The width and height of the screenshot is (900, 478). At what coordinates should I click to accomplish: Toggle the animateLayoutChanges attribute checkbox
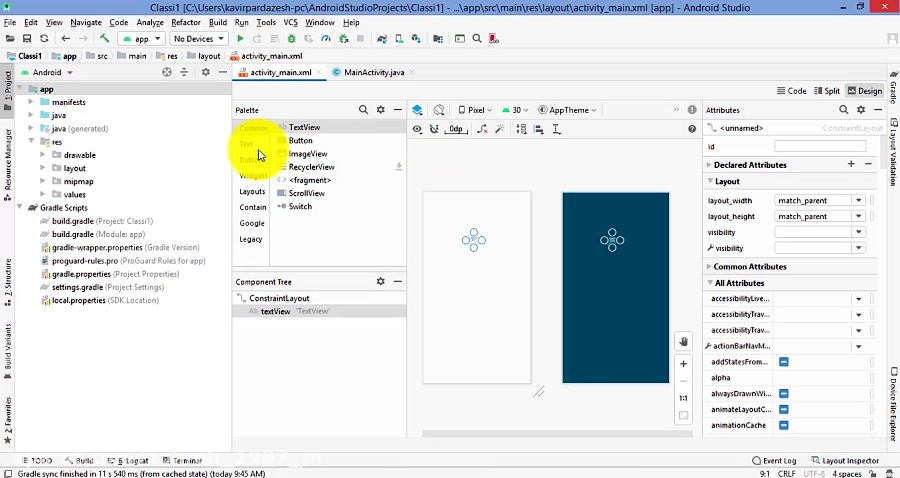[784, 410]
